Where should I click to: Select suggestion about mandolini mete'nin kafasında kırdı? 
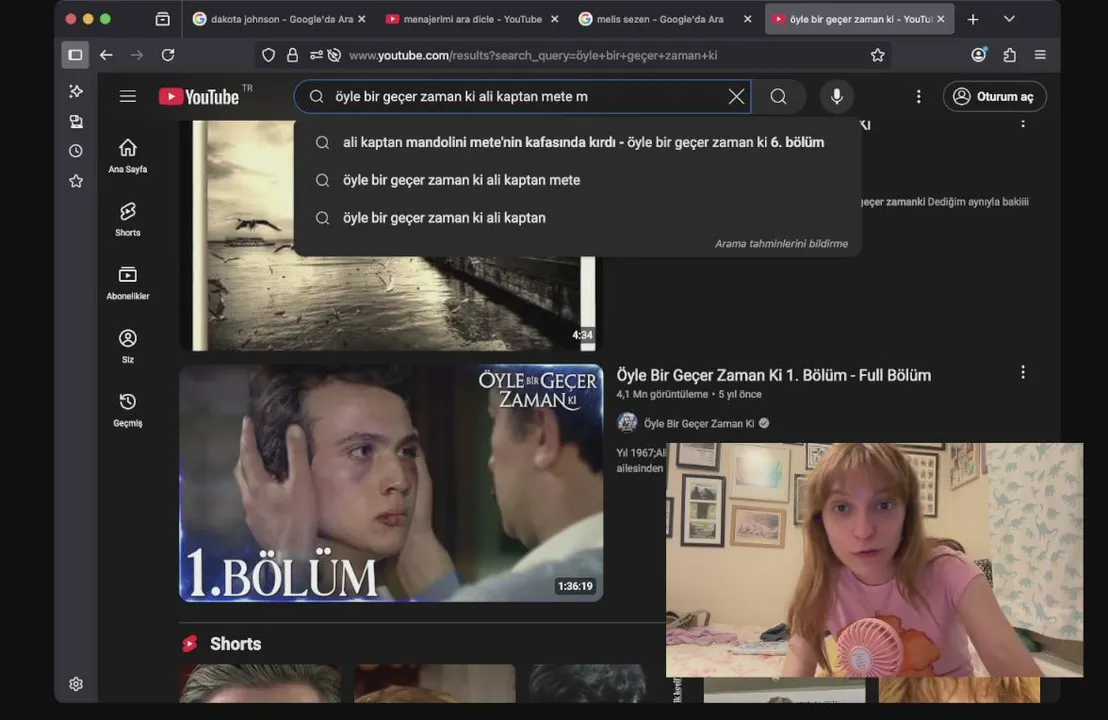577,142
